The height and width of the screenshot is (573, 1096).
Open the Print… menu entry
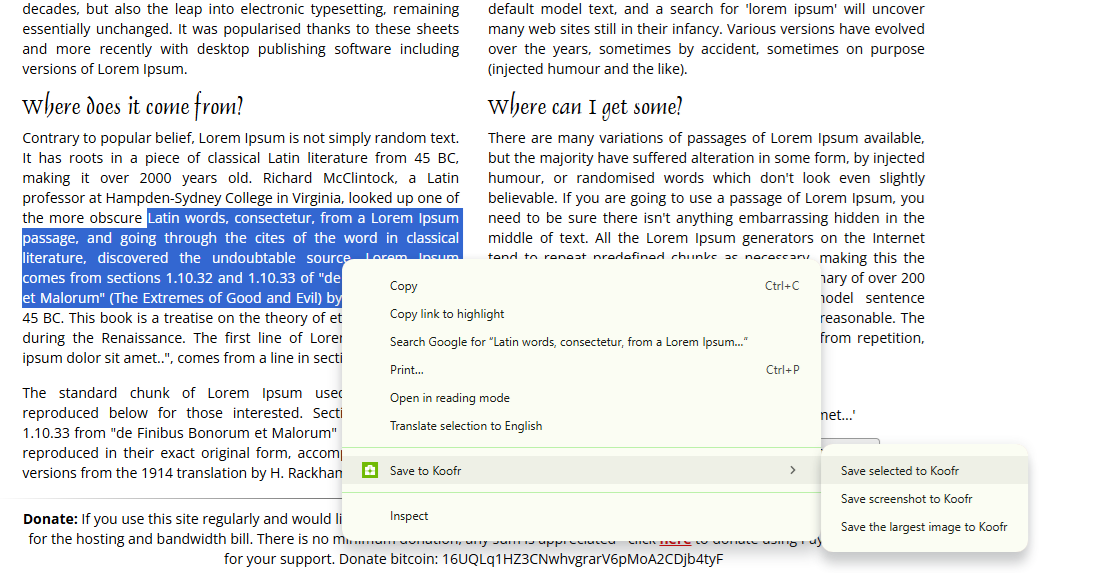click(x=581, y=370)
